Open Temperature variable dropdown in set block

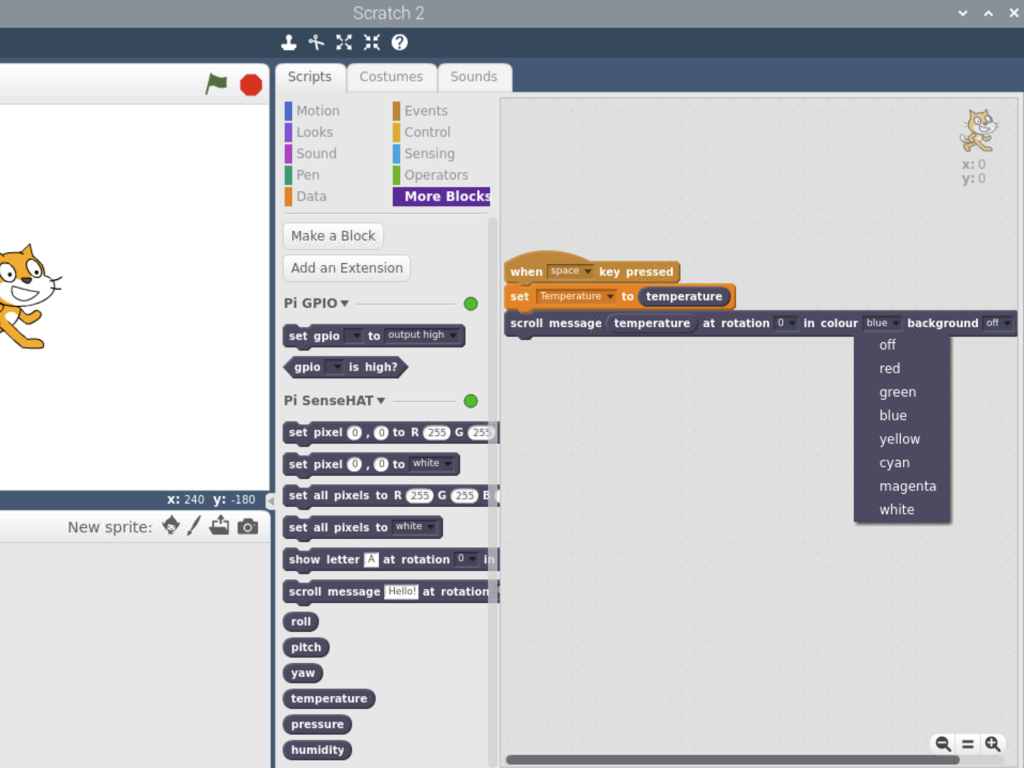[x=575, y=296]
